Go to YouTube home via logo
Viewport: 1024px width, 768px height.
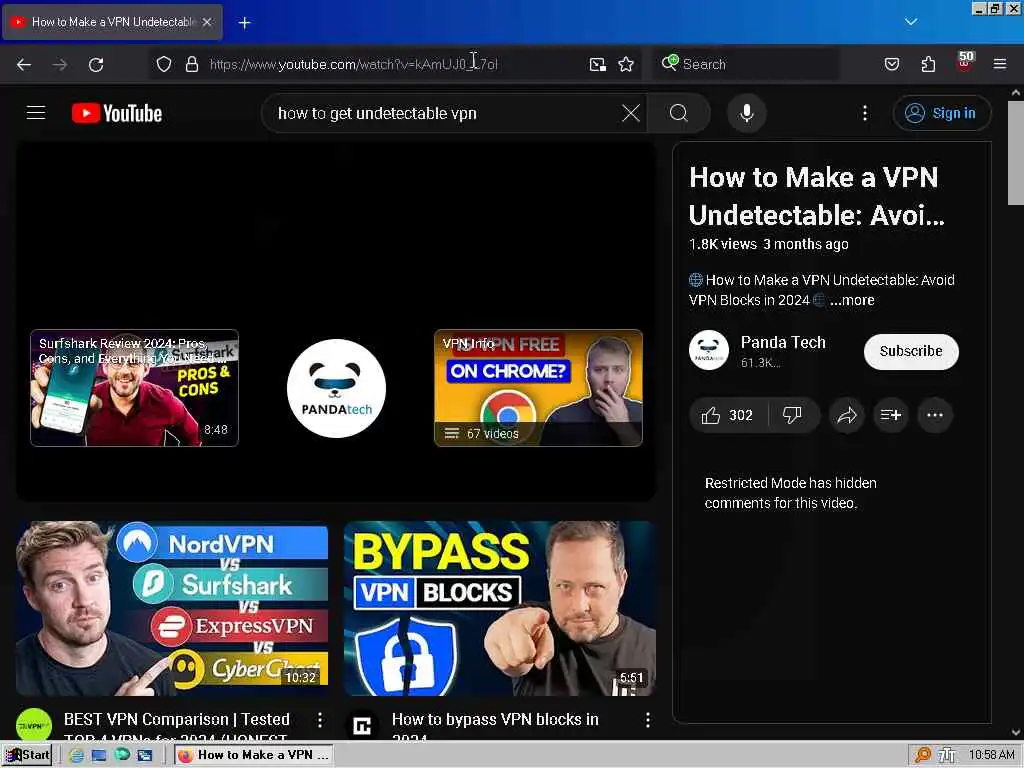[x=117, y=113]
